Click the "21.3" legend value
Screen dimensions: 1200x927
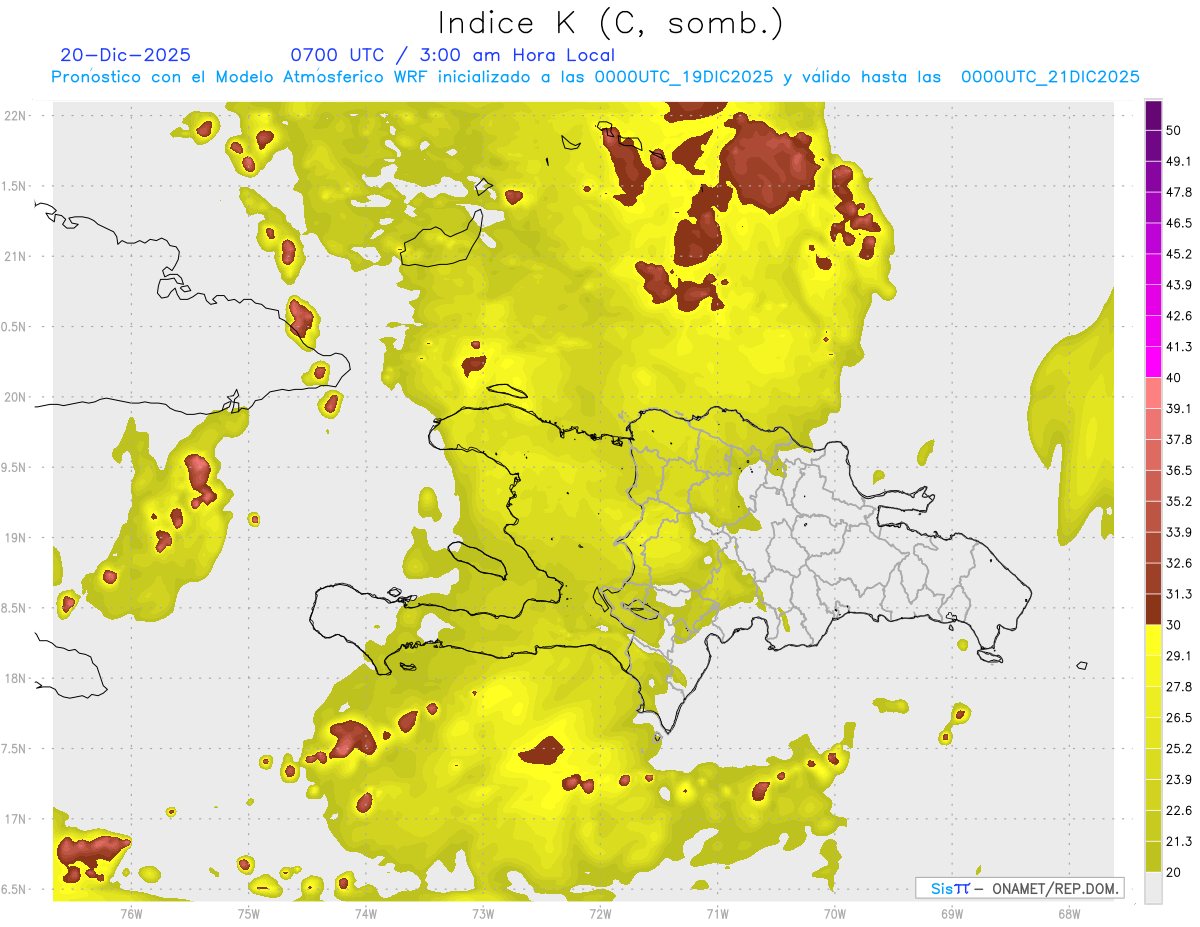pos(1180,842)
